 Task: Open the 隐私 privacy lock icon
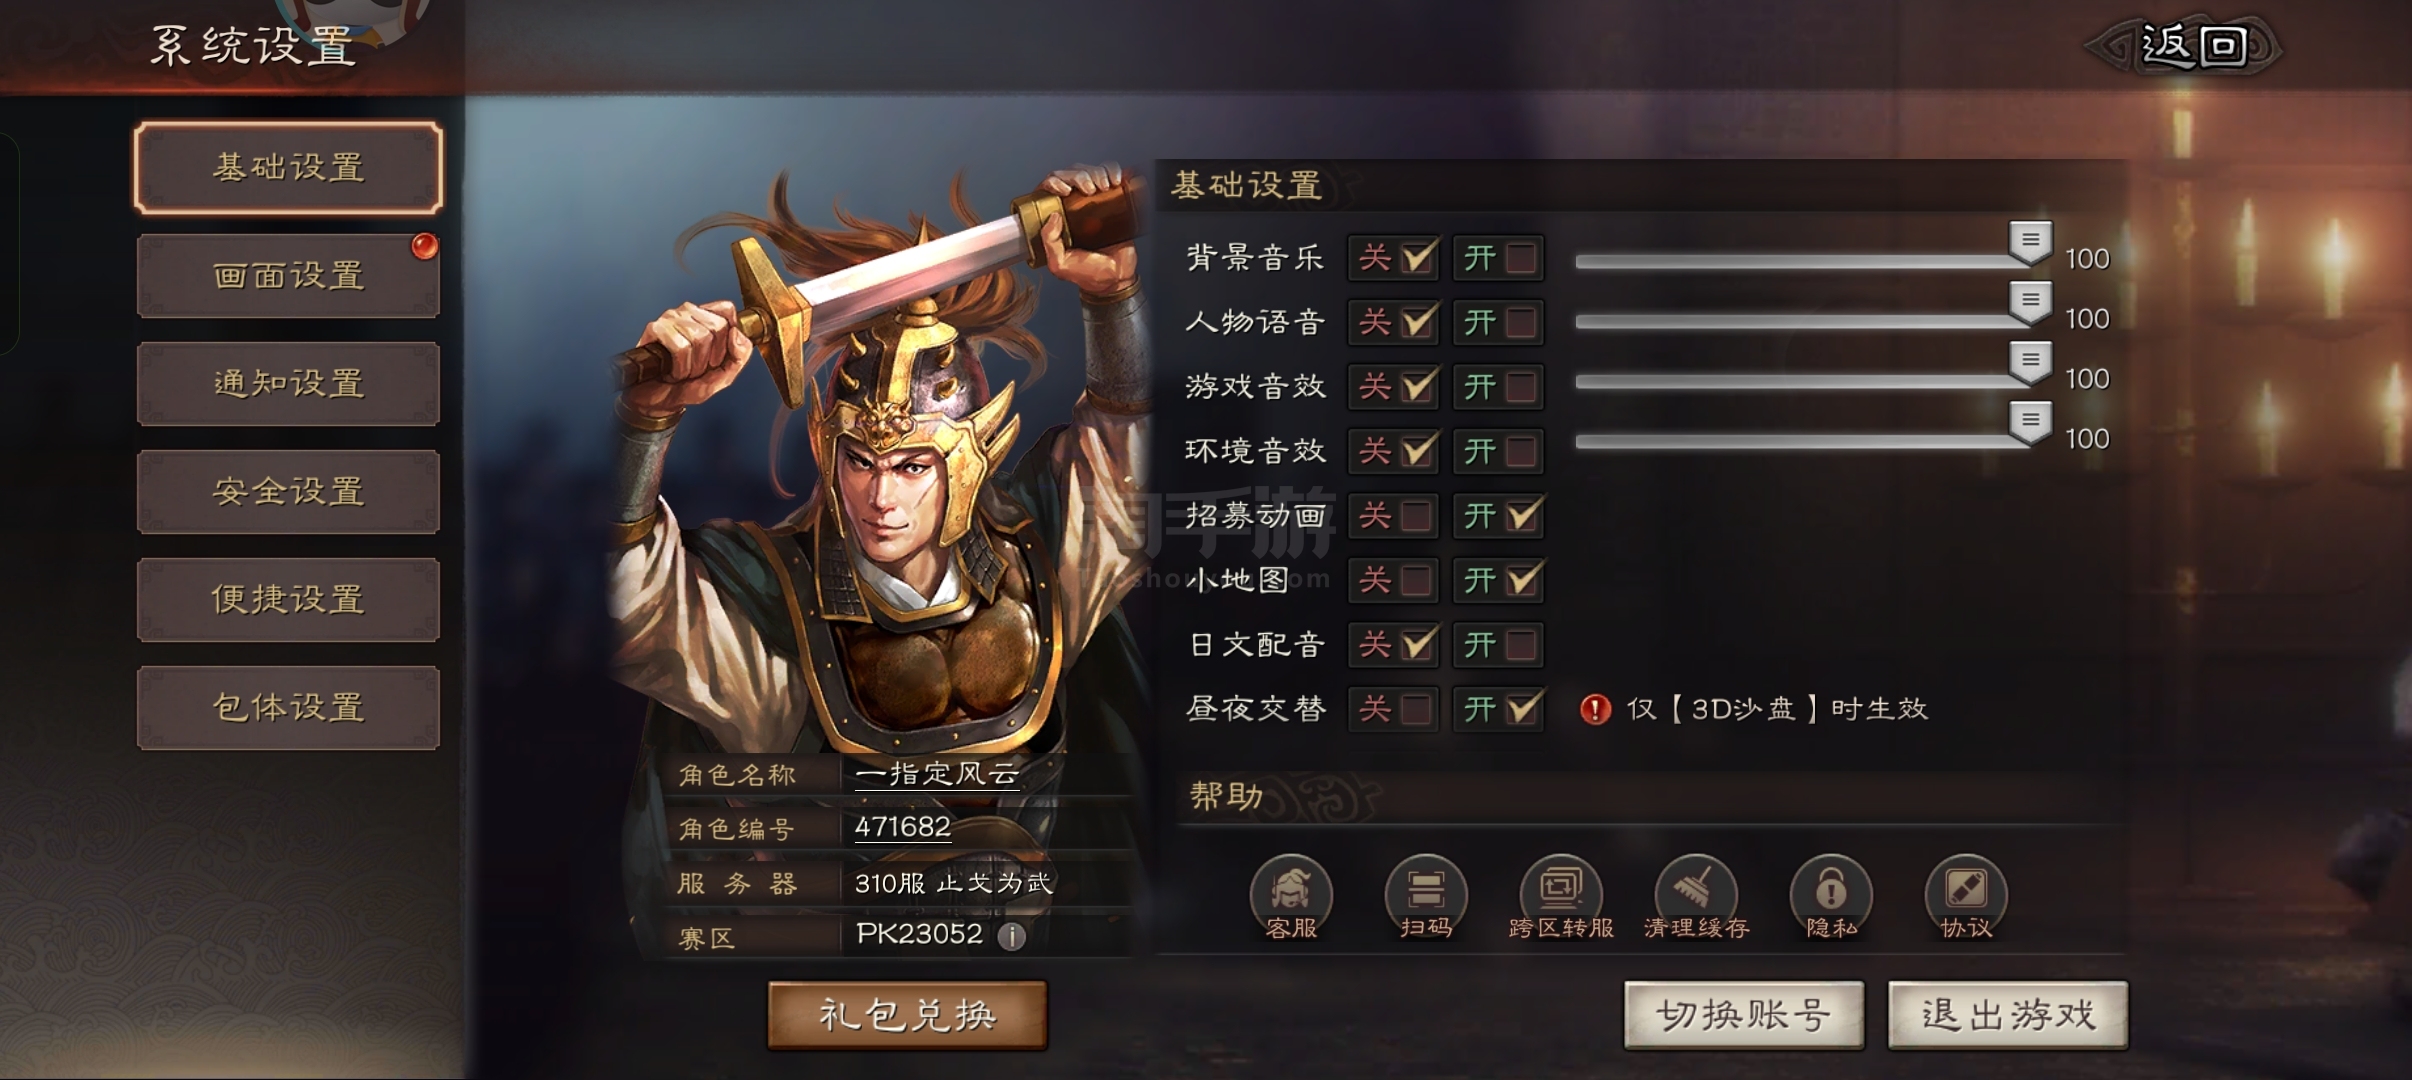[1831, 897]
